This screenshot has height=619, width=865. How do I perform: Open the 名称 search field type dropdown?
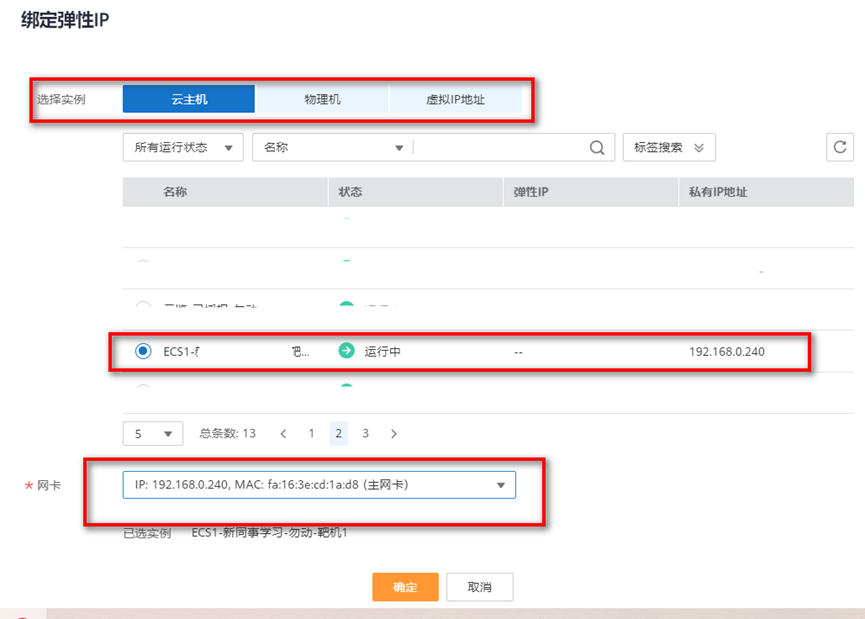pos(332,148)
